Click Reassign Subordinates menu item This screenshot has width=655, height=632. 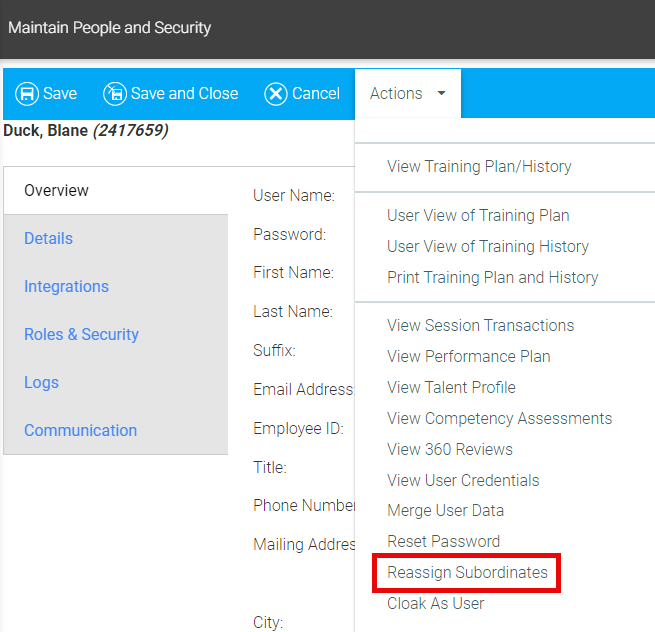[467, 572]
